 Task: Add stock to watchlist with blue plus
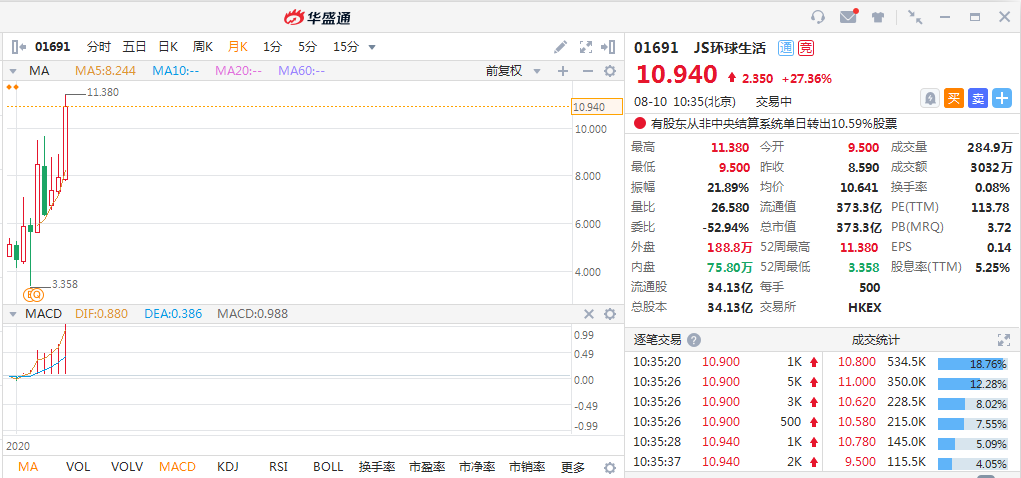1001,98
